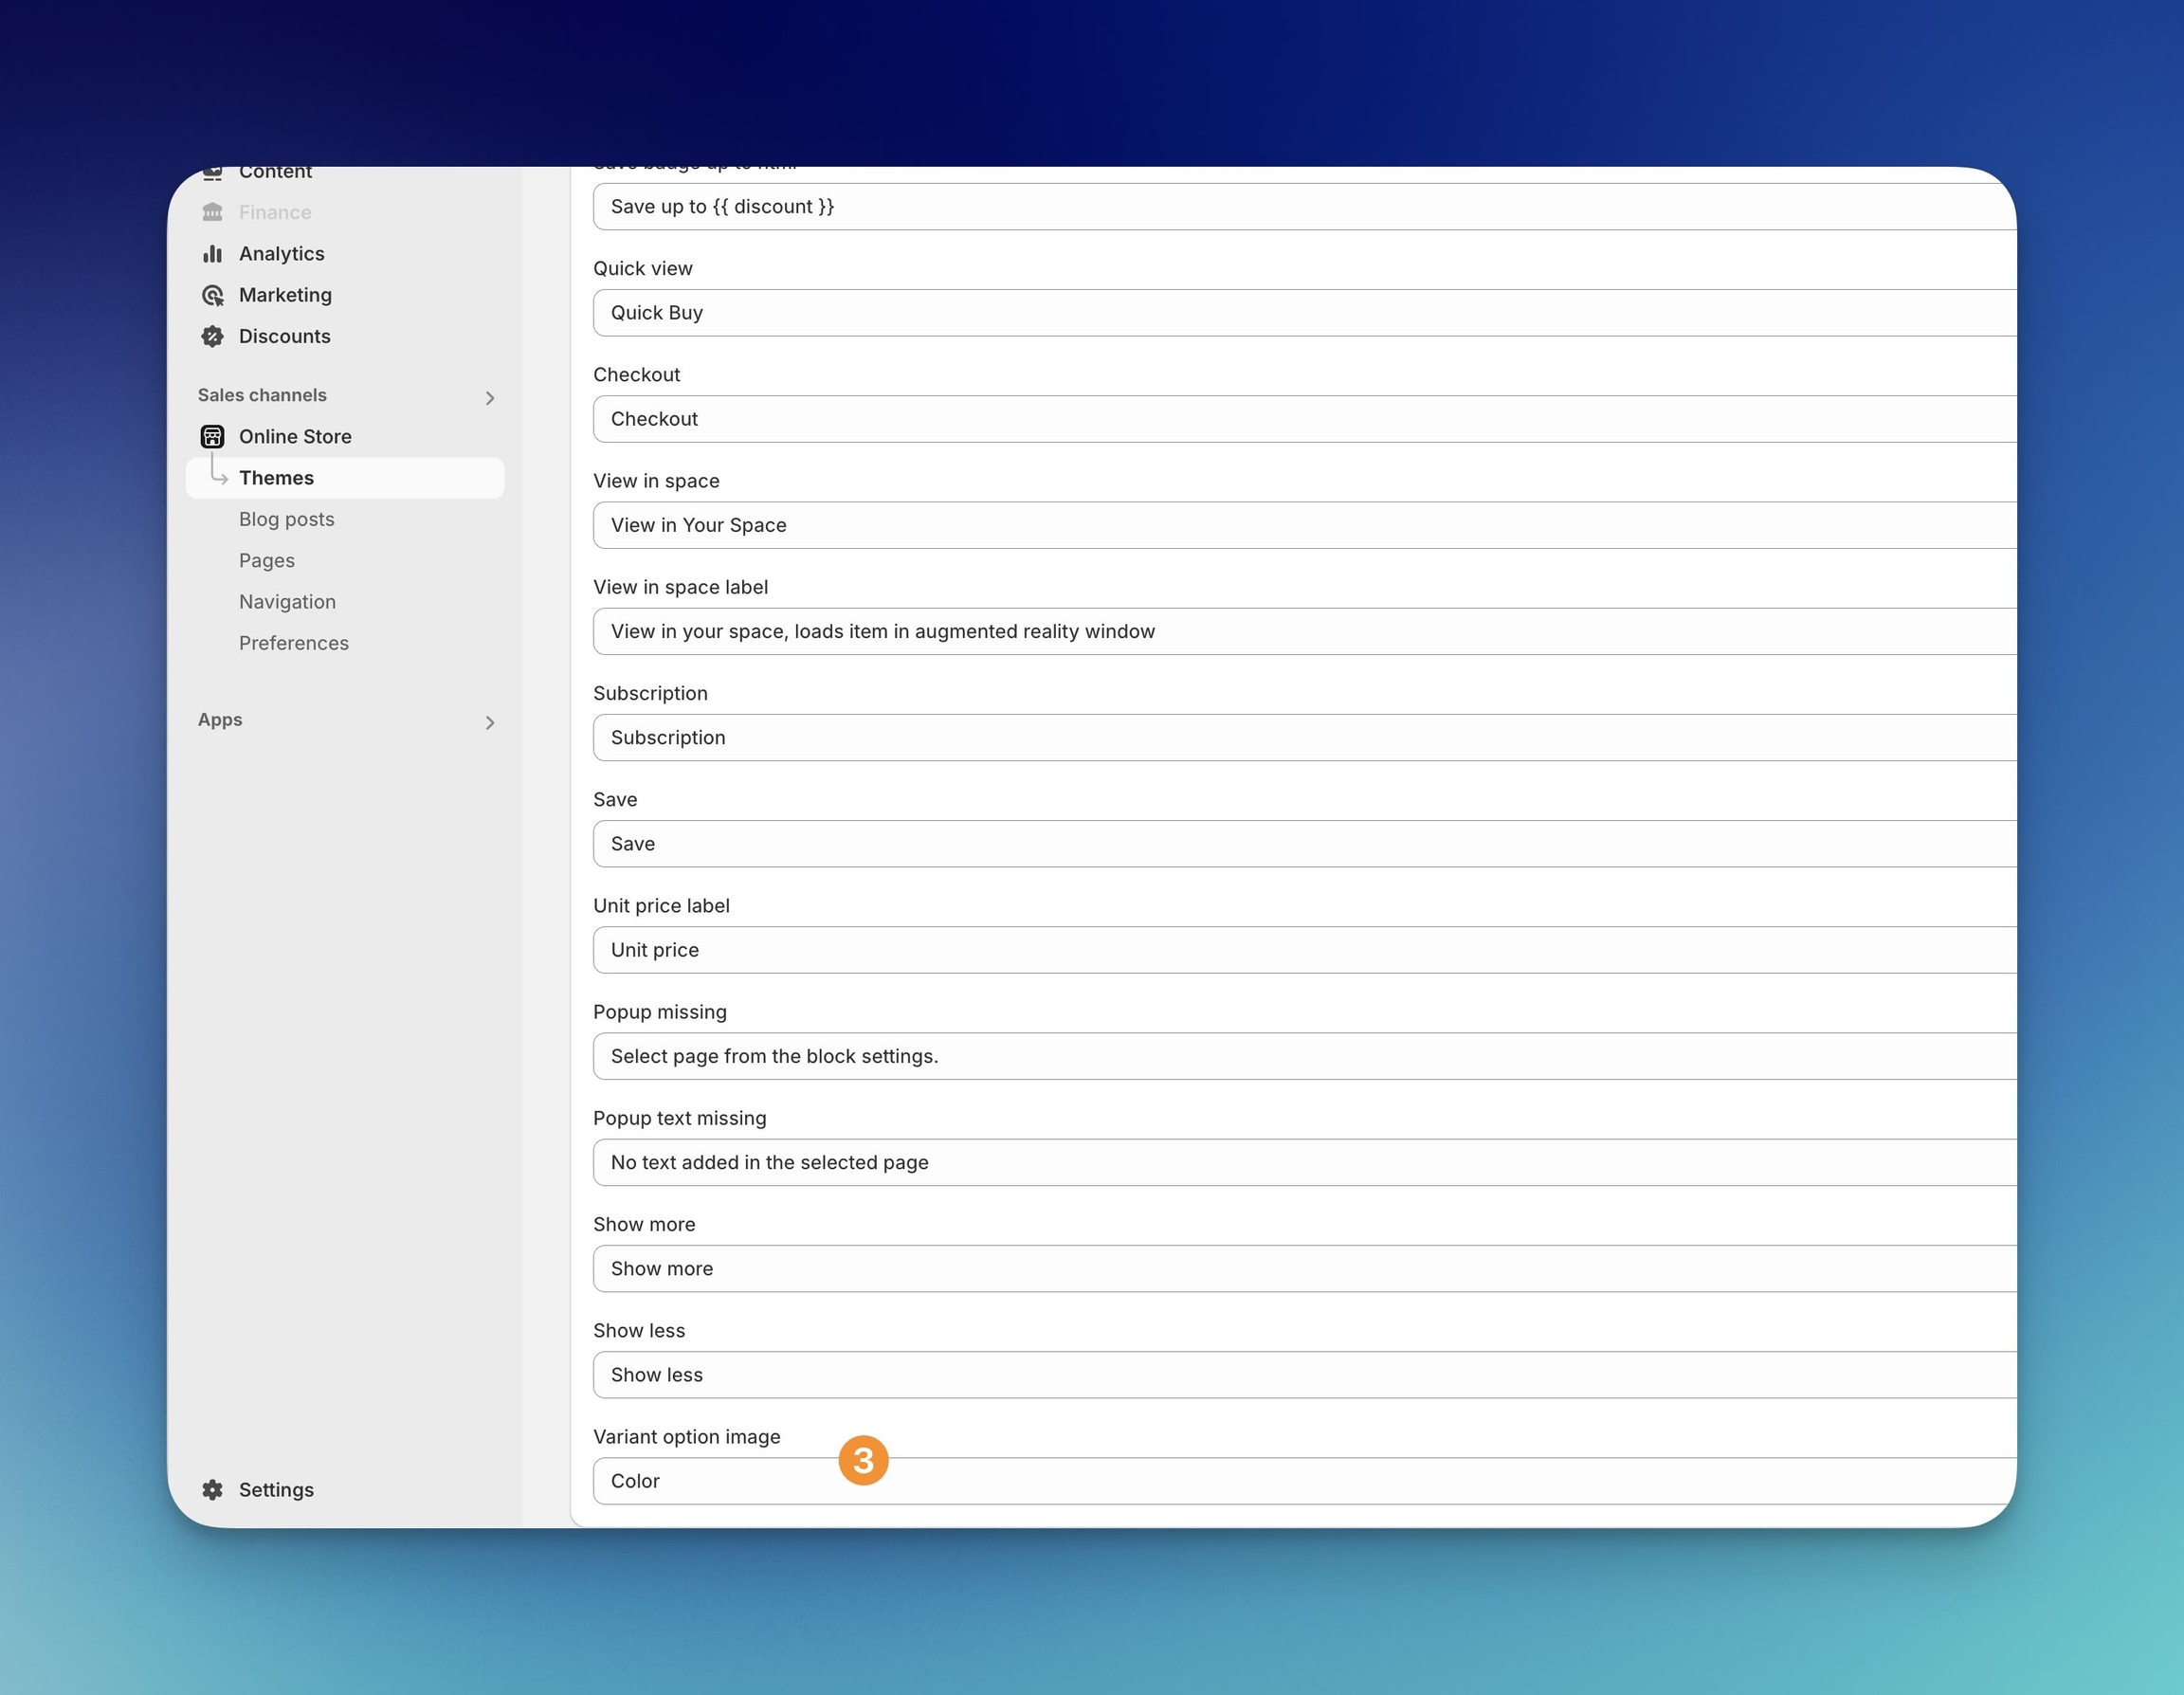The height and width of the screenshot is (1695, 2184).
Task: Click the Online Store storefront icon
Action: 212,436
